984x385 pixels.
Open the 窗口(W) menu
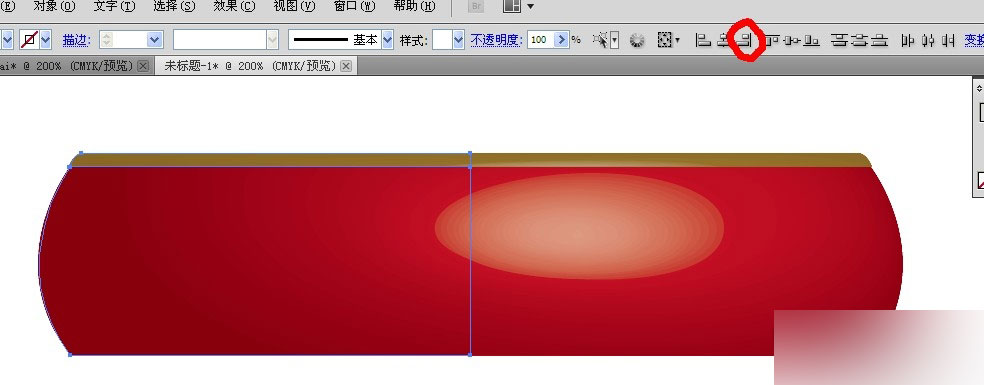coord(355,6)
